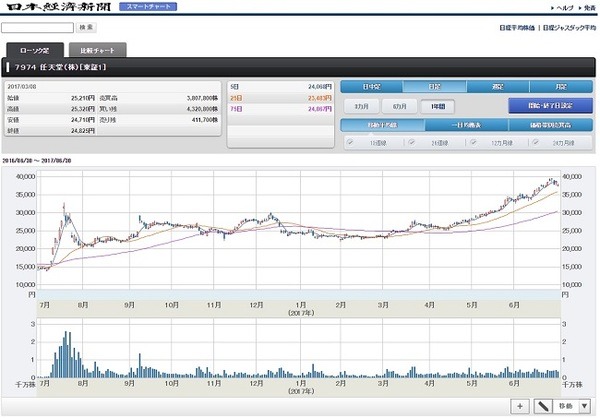Click the volume value 3,807,800株
This screenshot has height=418, width=600.
coord(202,98)
